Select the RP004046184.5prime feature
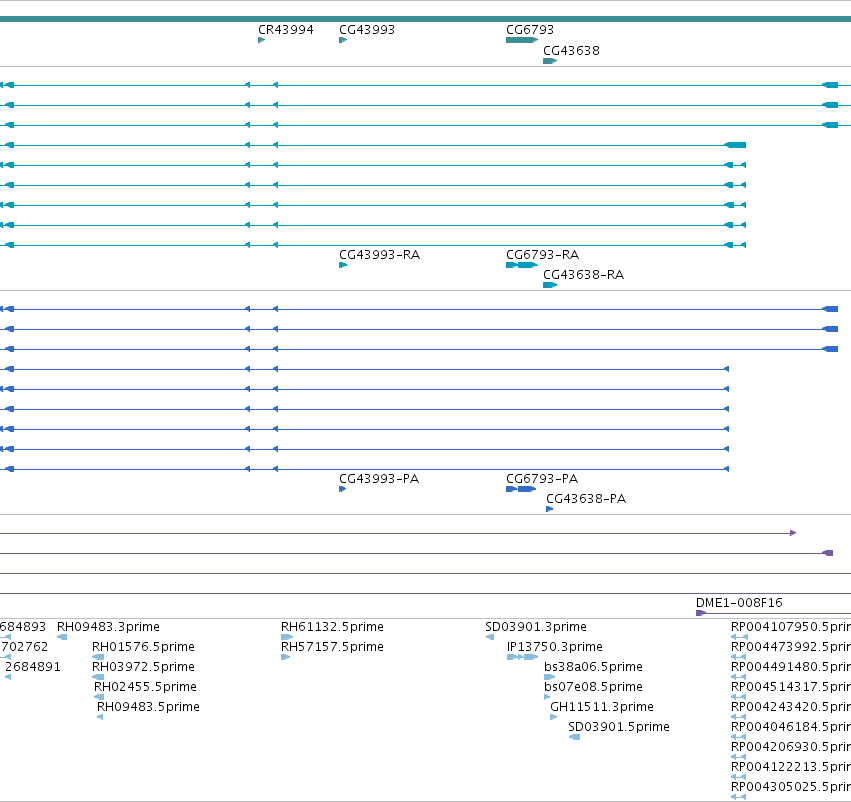This screenshot has height=802, width=851. coord(739,737)
